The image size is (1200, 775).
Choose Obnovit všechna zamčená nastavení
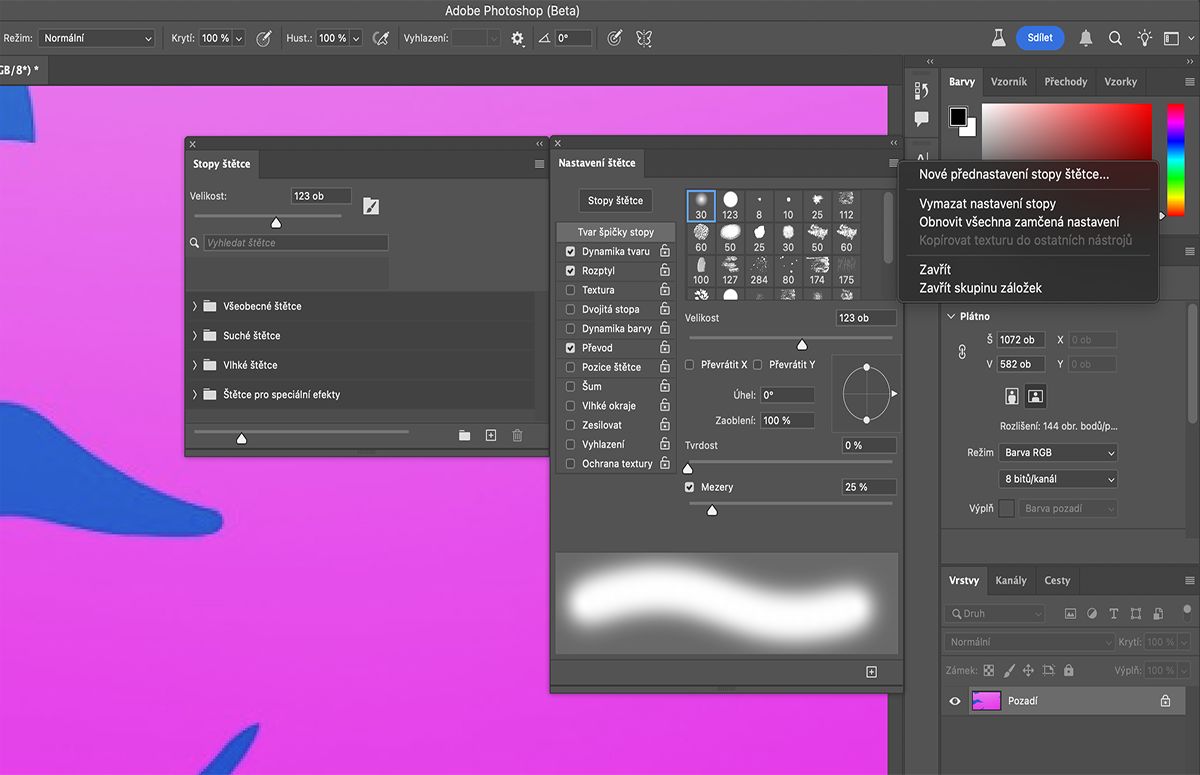tap(1019, 222)
